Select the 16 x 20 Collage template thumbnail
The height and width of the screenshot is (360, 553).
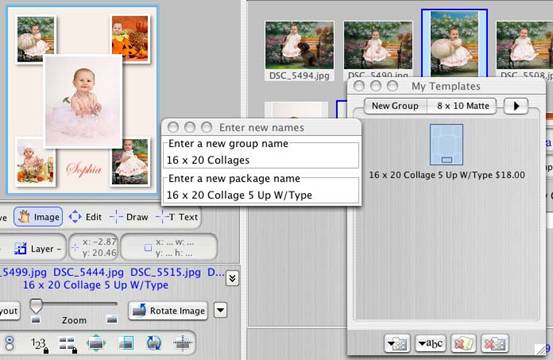(446, 145)
